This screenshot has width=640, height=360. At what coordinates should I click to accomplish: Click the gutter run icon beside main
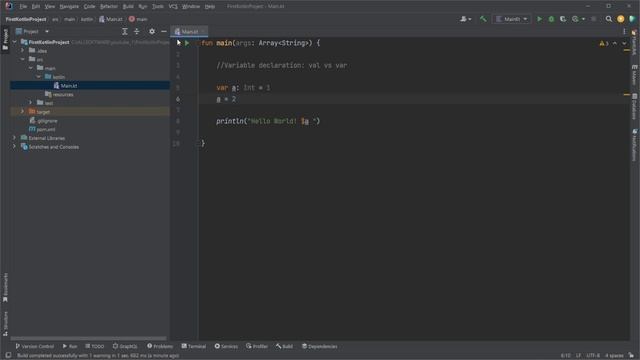tap(187, 43)
